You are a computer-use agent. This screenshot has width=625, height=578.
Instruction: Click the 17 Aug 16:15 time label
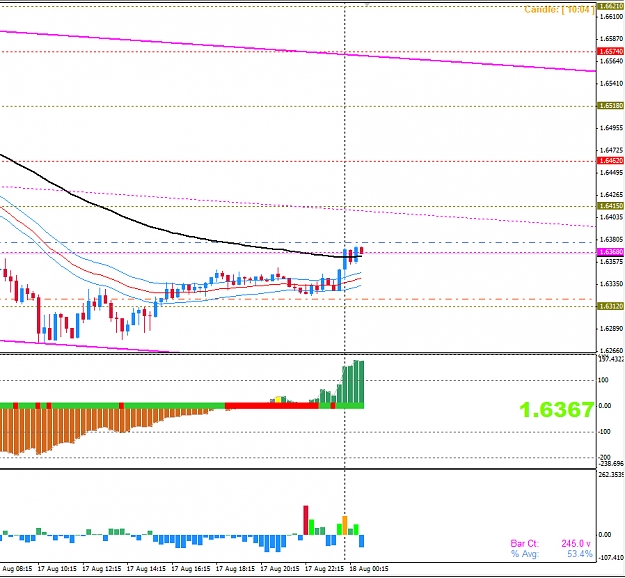(x=191, y=569)
